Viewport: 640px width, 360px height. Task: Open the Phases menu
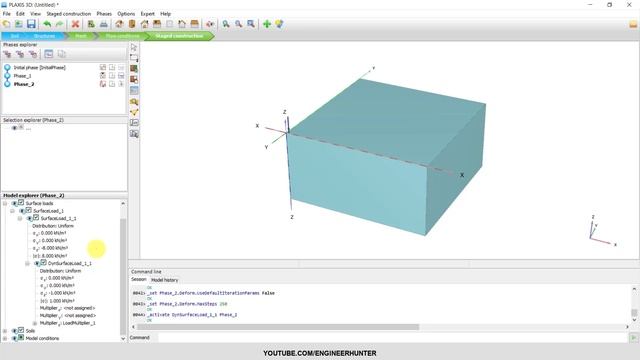pos(104,14)
